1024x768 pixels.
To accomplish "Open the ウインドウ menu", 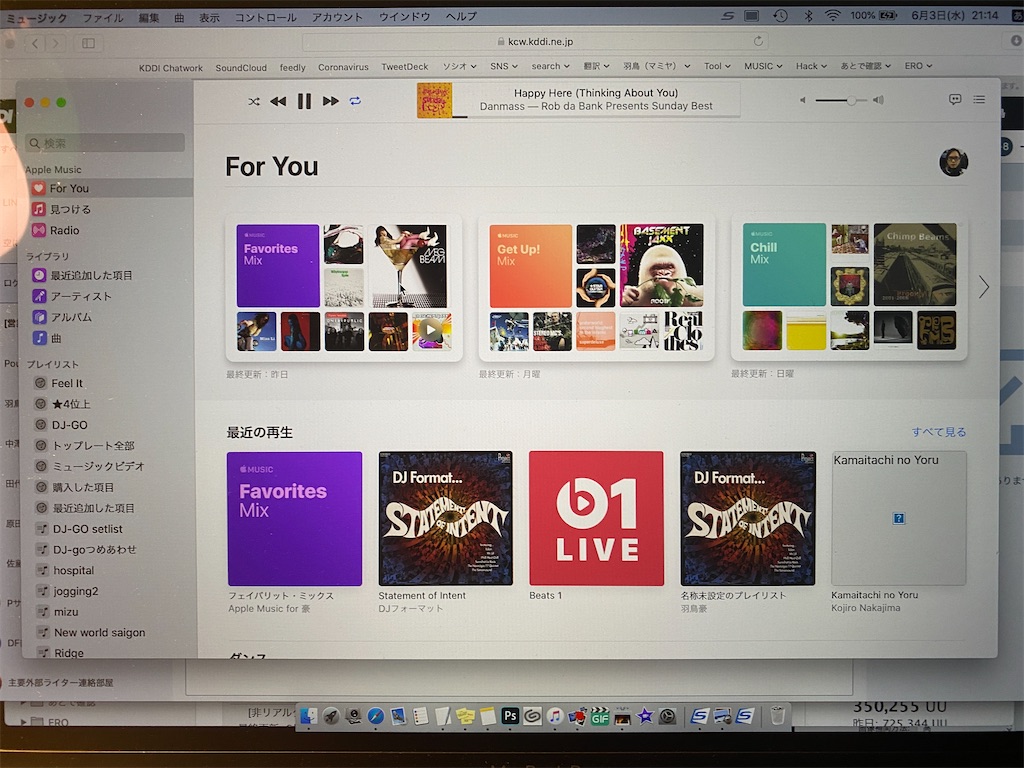I will pyautogui.click(x=404, y=16).
